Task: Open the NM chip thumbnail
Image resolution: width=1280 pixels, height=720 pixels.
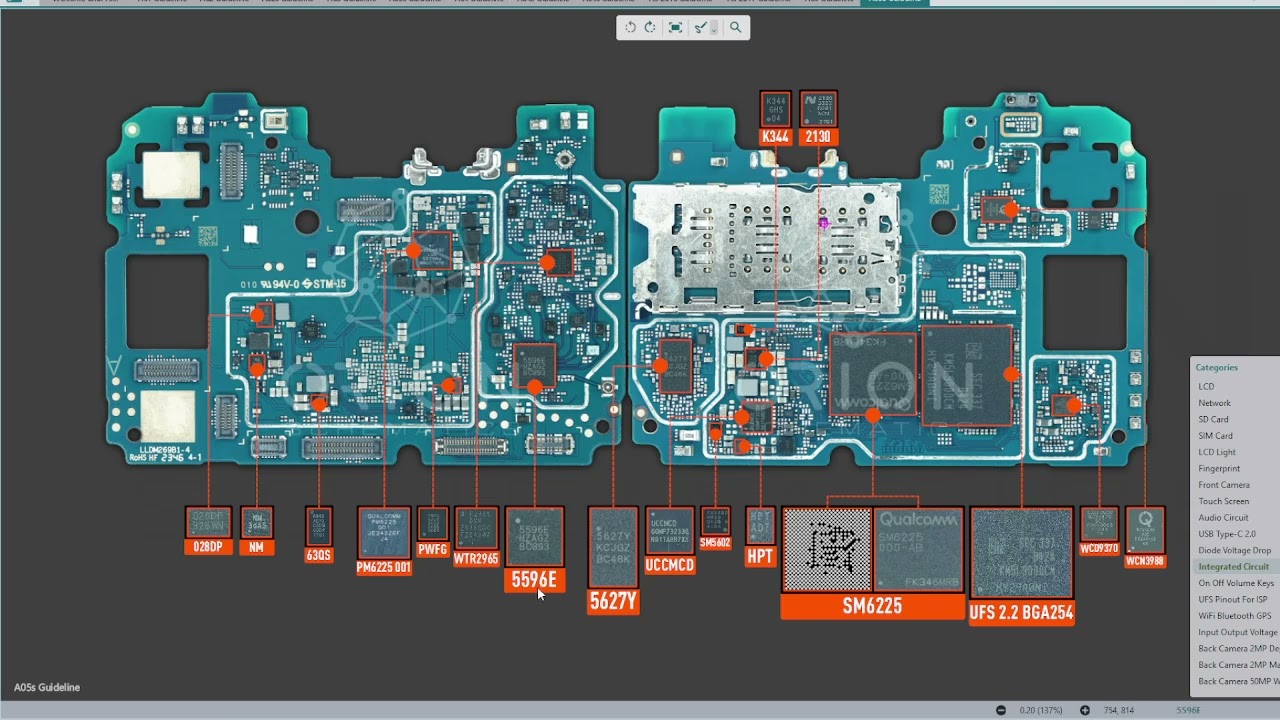Action: tap(257, 523)
